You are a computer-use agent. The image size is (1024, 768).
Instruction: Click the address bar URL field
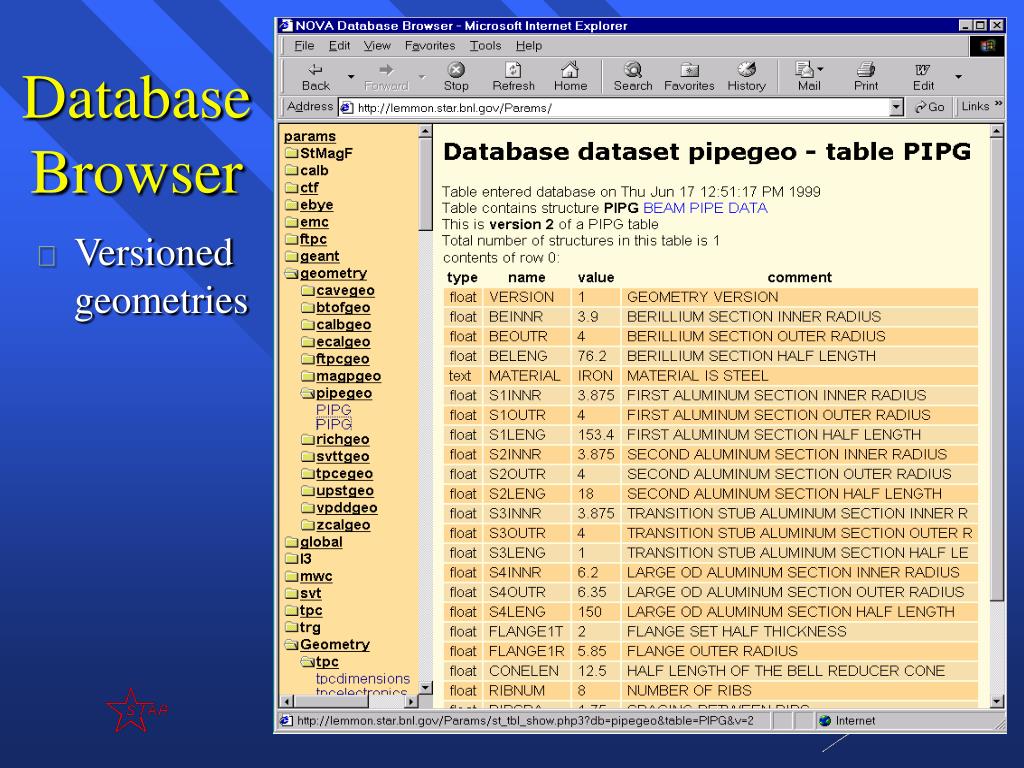[614, 108]
